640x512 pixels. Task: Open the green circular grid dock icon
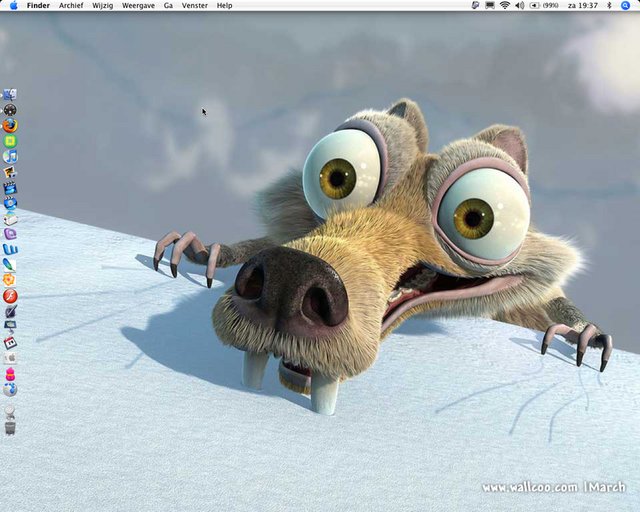pos(10,141)
